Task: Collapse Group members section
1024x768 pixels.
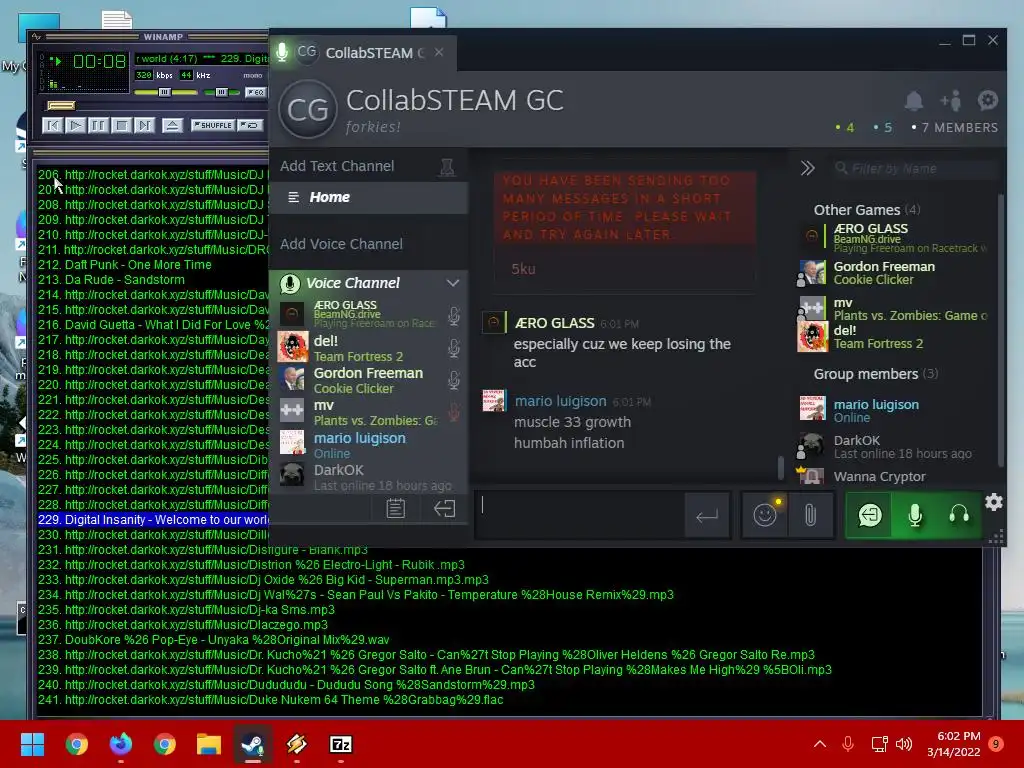Action: click(875, 374)
